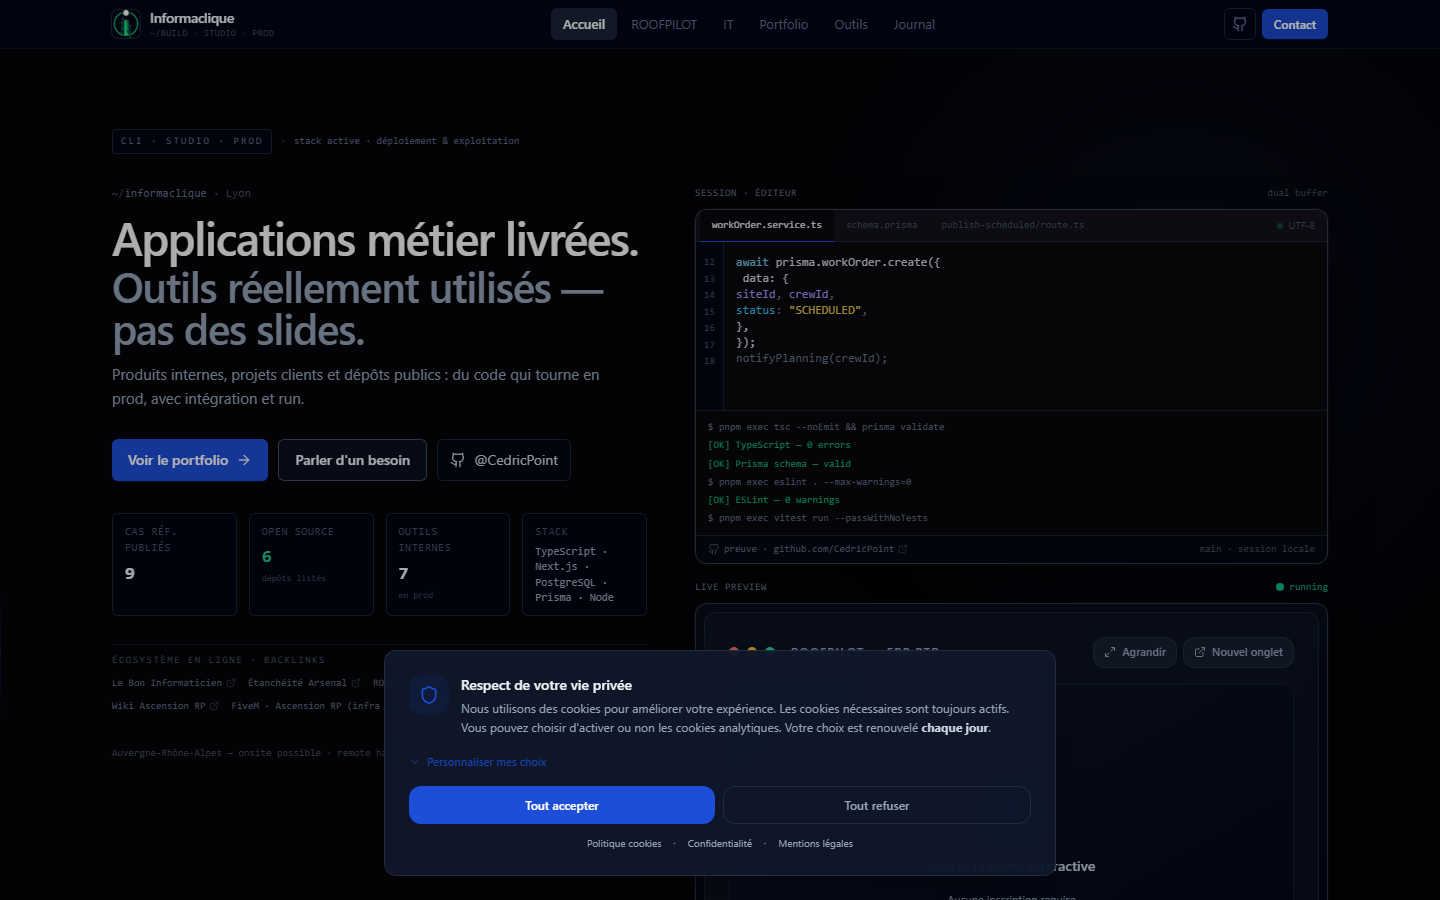Switch to schema.prisma editor tab

(x=881, y=225)
